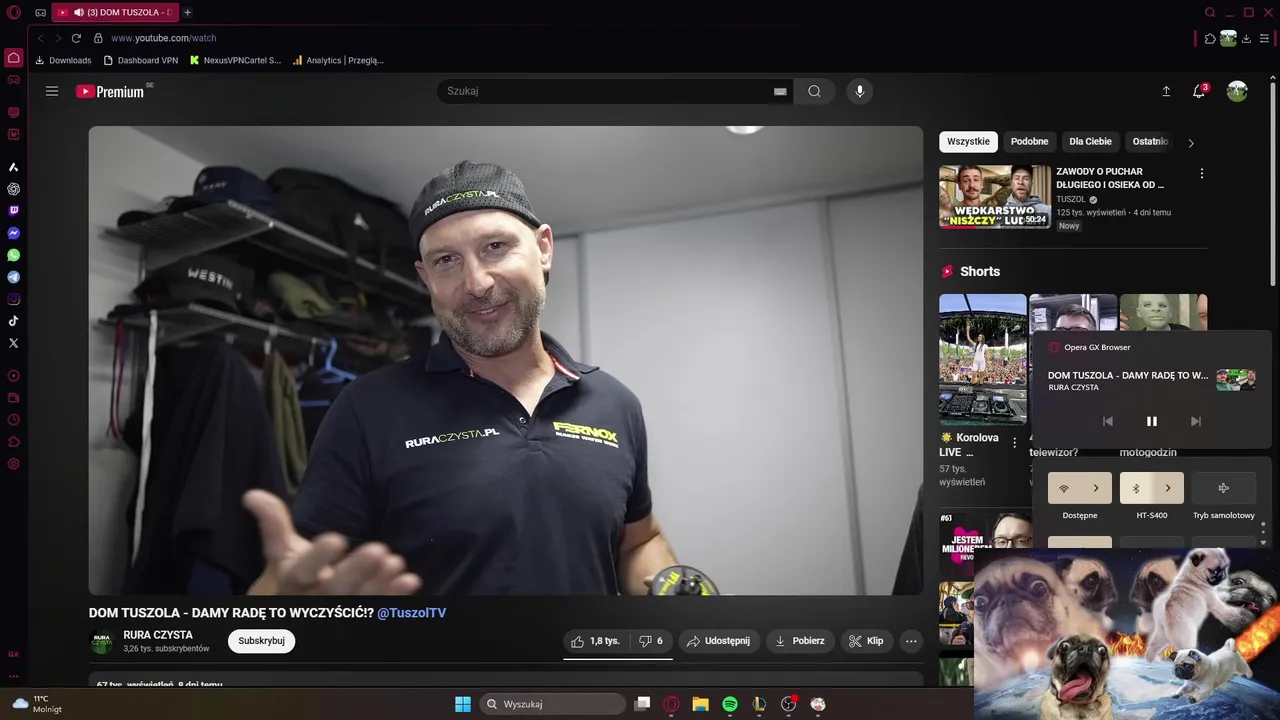Click the Udostępnij share button

coord(719,641)
